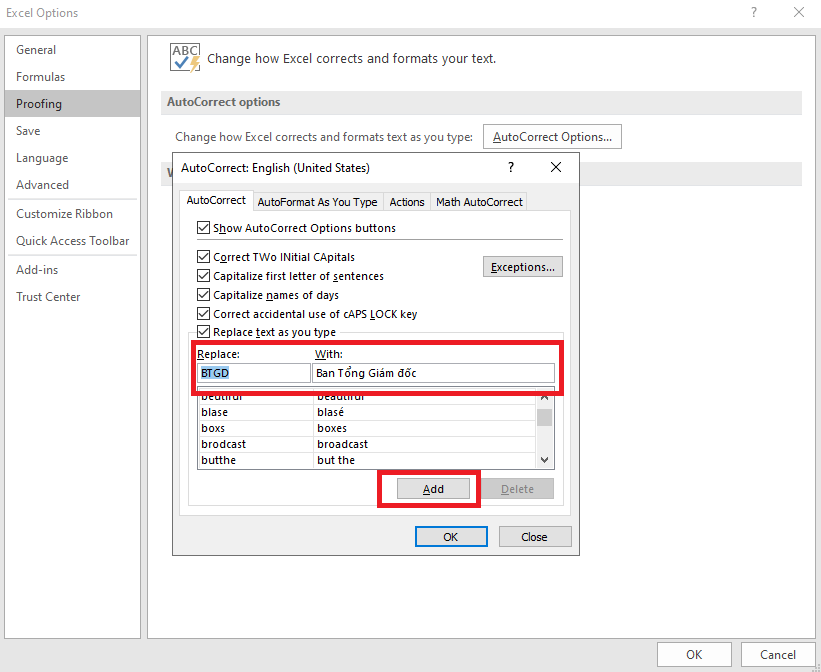Switch to the Math AutoCorrect tab
The image size is (821, 672).
(x=479, y=202)
